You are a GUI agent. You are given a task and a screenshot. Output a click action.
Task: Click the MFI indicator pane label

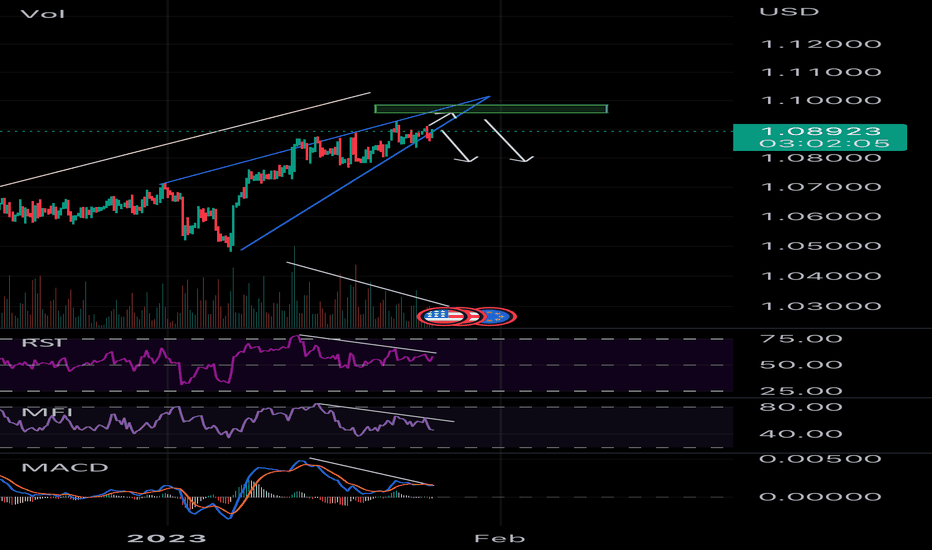pos(46,412)
